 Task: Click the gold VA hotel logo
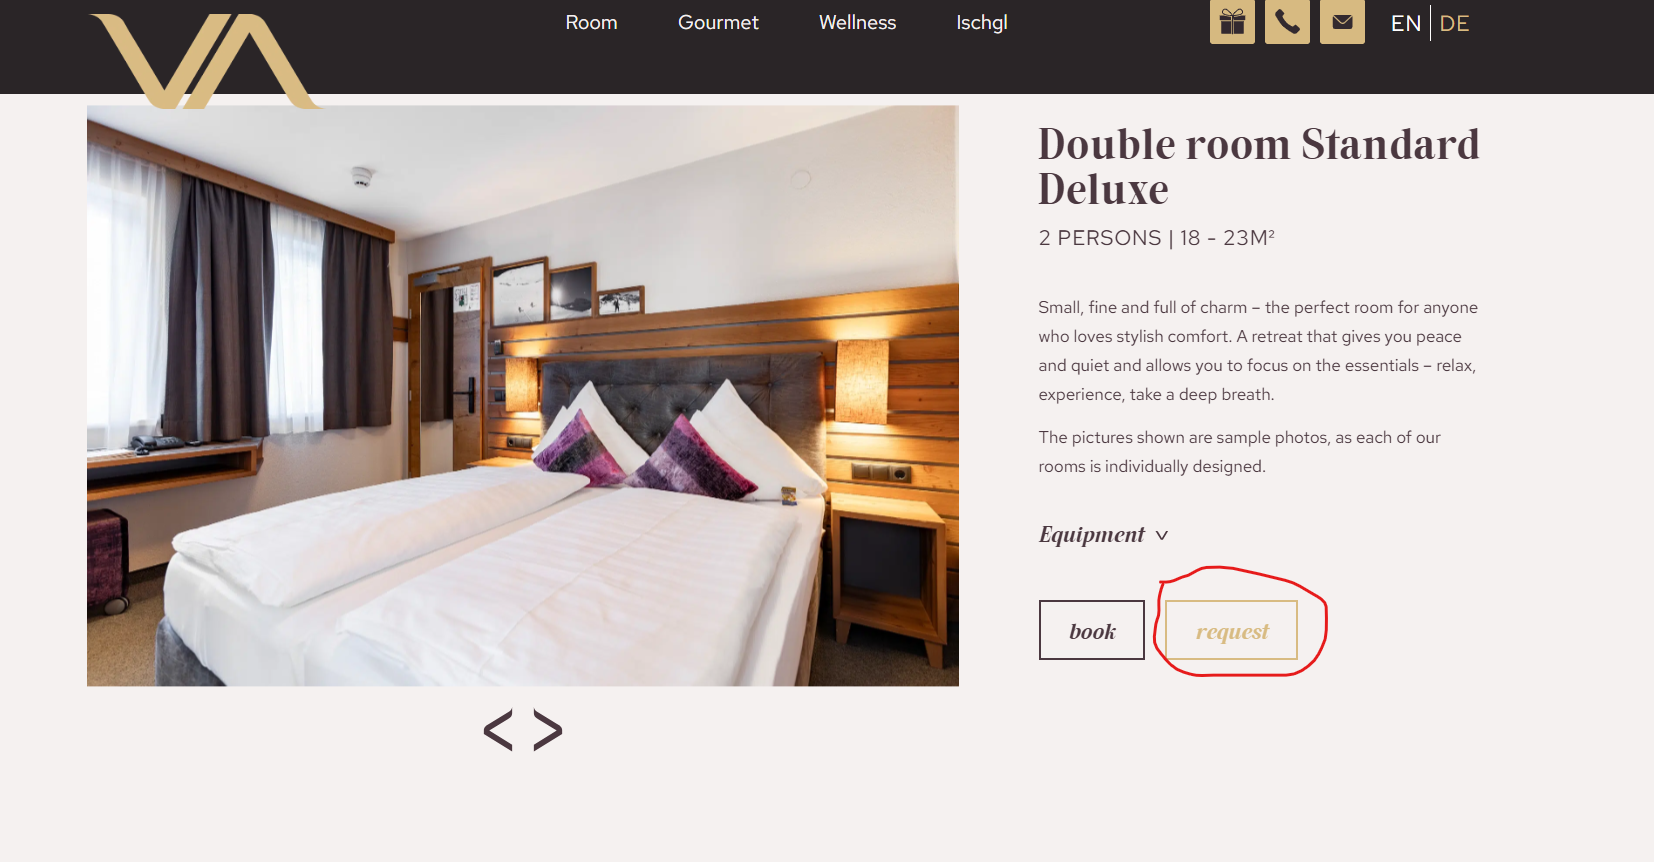204,60
